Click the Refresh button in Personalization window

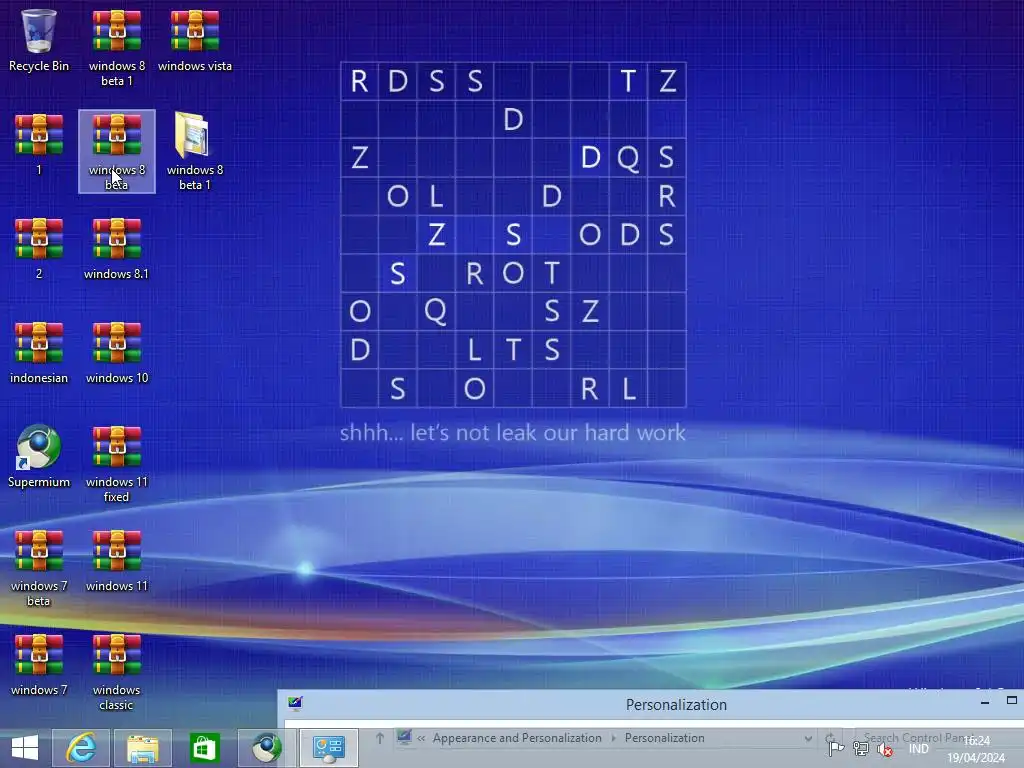pyautogui.click(x=830, y=739)
